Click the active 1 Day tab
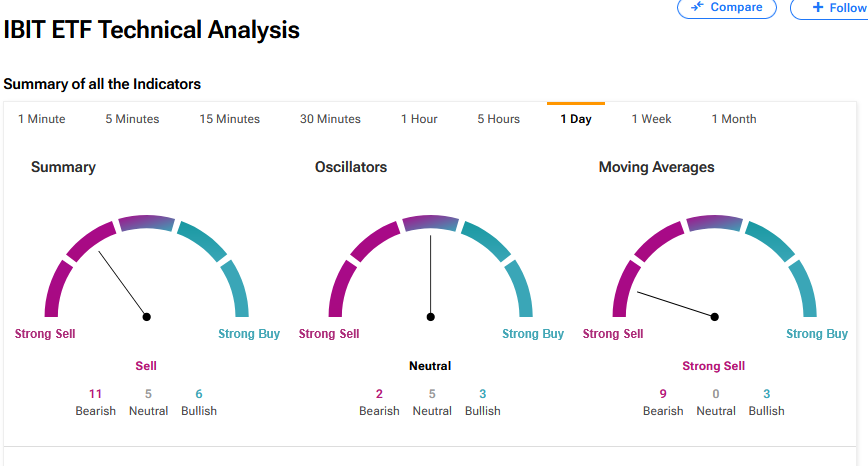Image resolution: width=868 pixels, height=466 pixels. click(575, 119)
